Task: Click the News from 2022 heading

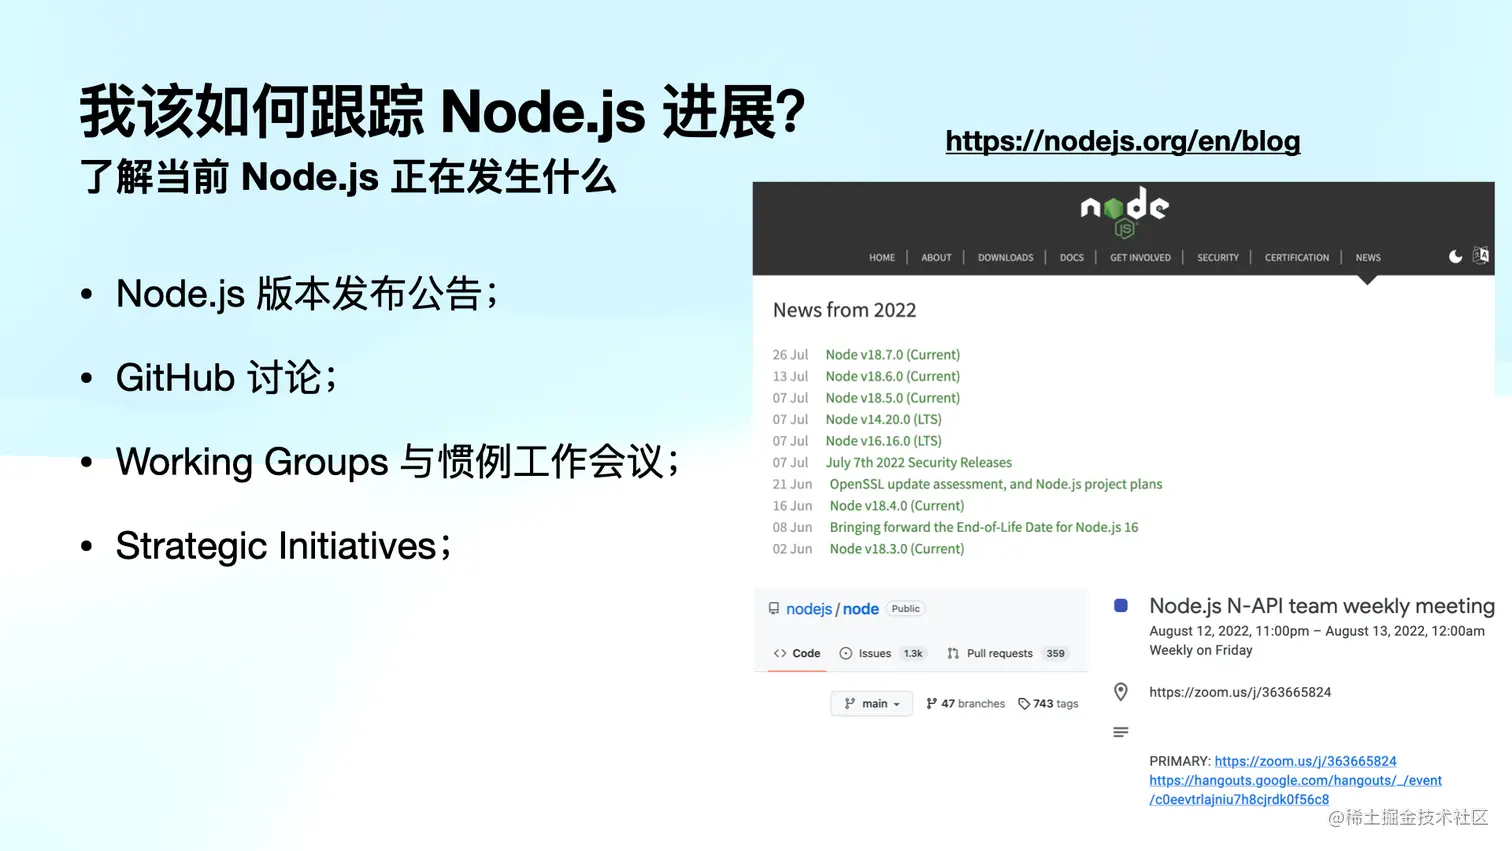Action: pos(845,310)
